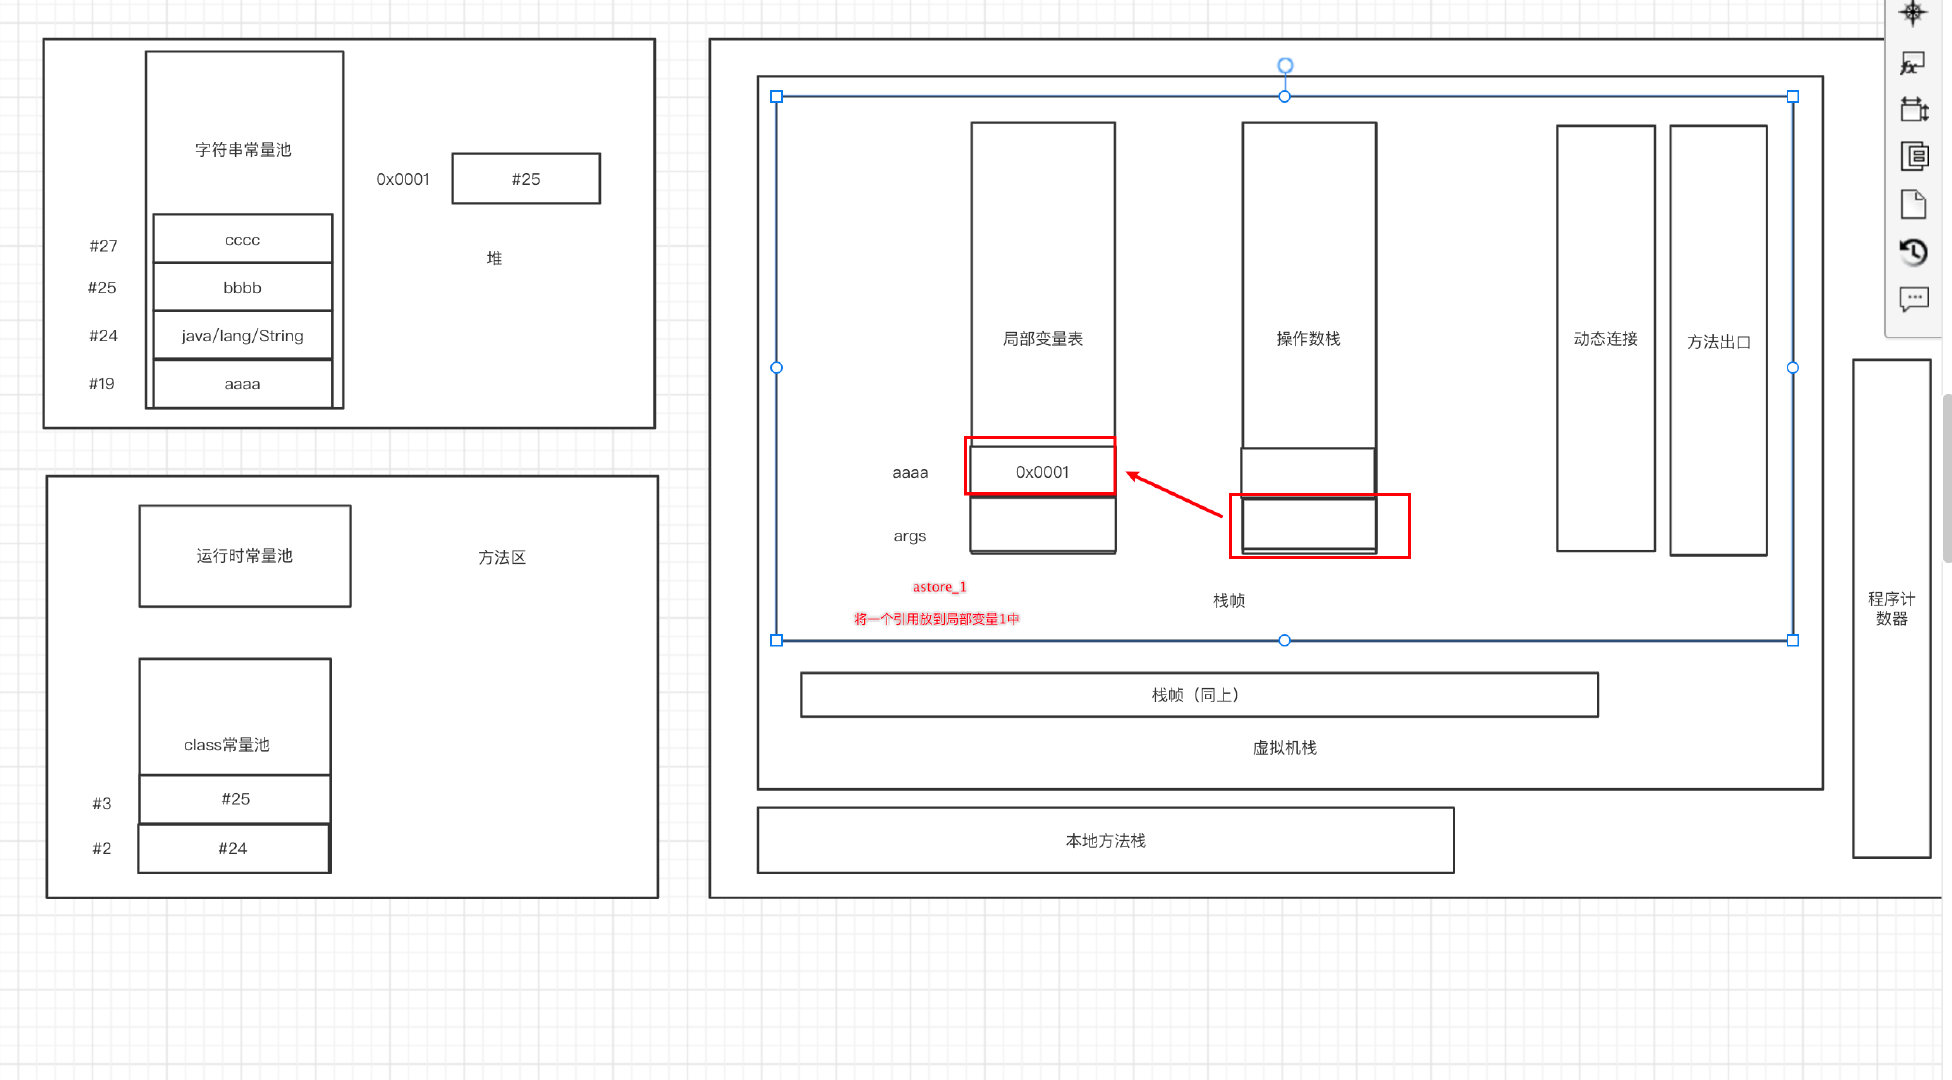Click the left-middle handle of the selected frame

(x=777, y=368)
